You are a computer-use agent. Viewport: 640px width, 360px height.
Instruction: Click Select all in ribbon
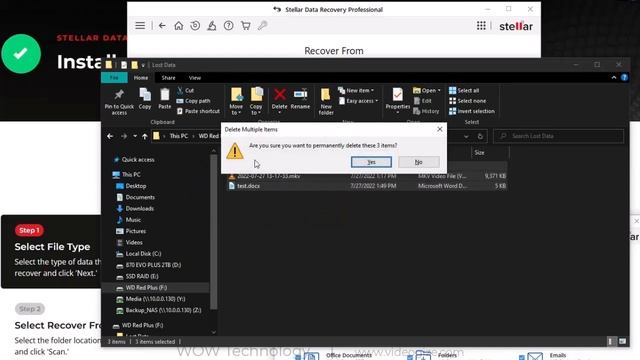tap(464, 90)
